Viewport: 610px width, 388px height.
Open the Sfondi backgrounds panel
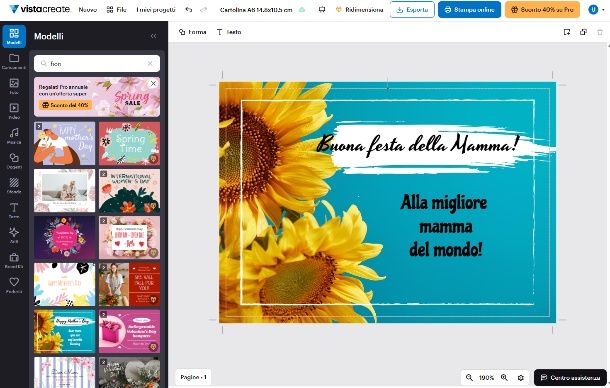tap(14, 185)
